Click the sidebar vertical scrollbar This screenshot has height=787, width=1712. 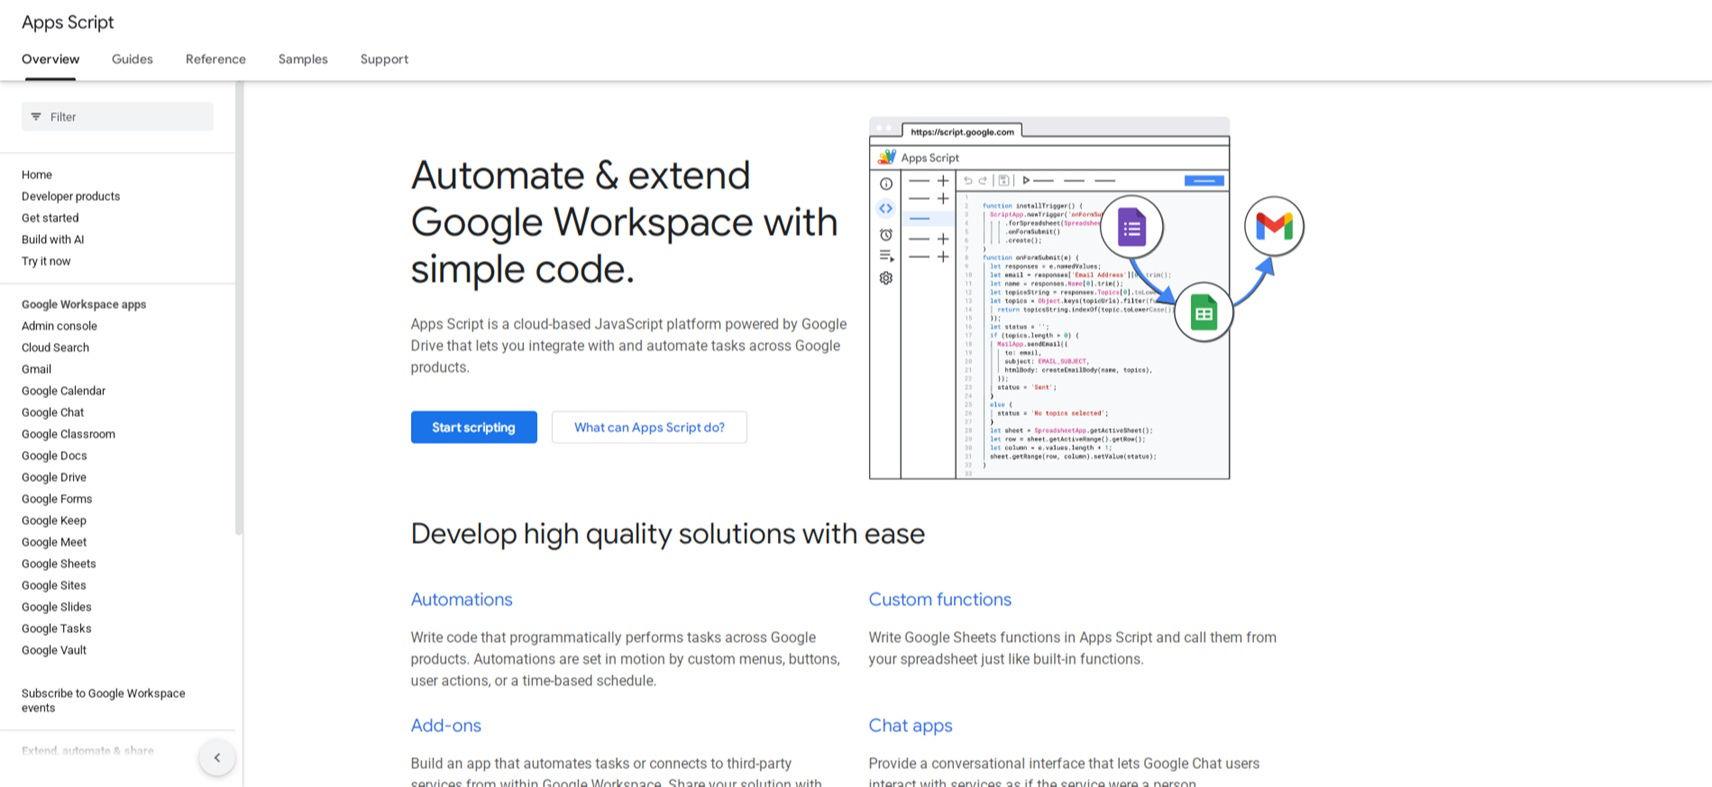[239, 308]
